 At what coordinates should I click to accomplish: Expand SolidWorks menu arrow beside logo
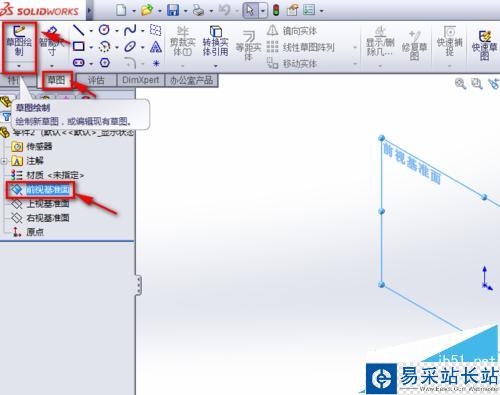(x=89, y=10)
